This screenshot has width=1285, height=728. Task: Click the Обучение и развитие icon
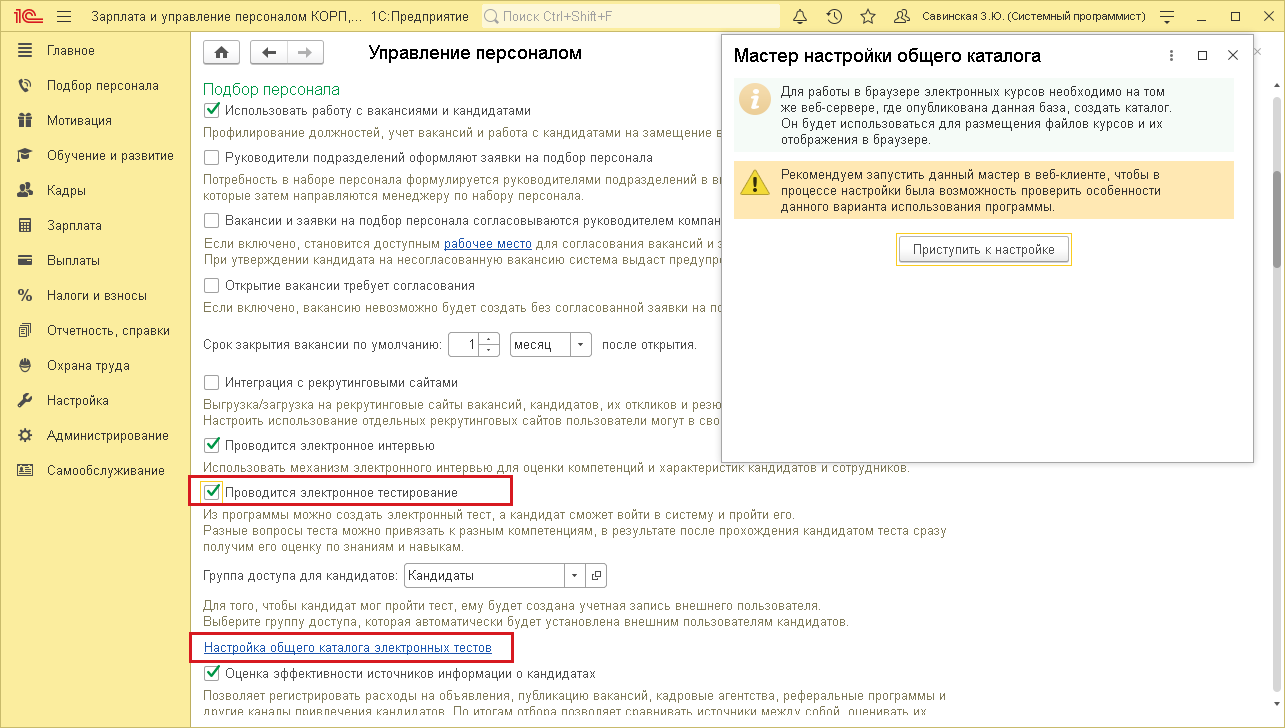pos(26,156)
